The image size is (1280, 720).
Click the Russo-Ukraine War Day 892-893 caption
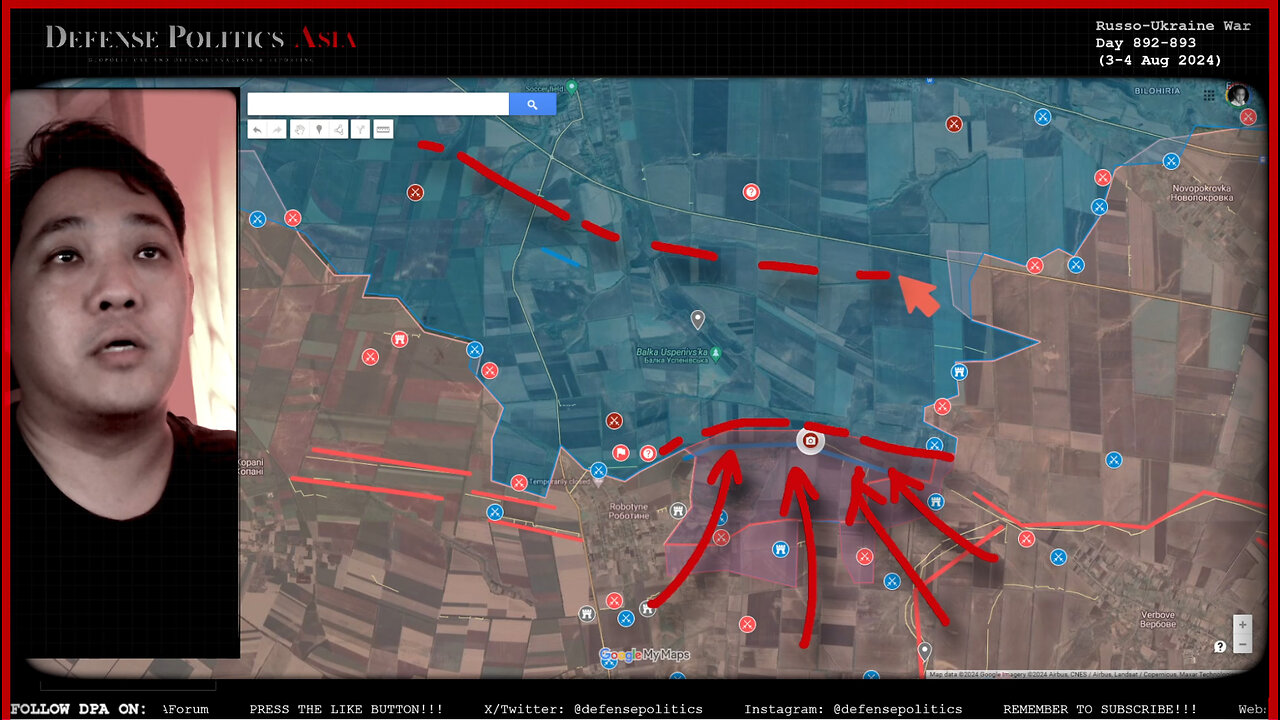[1173, 43]
